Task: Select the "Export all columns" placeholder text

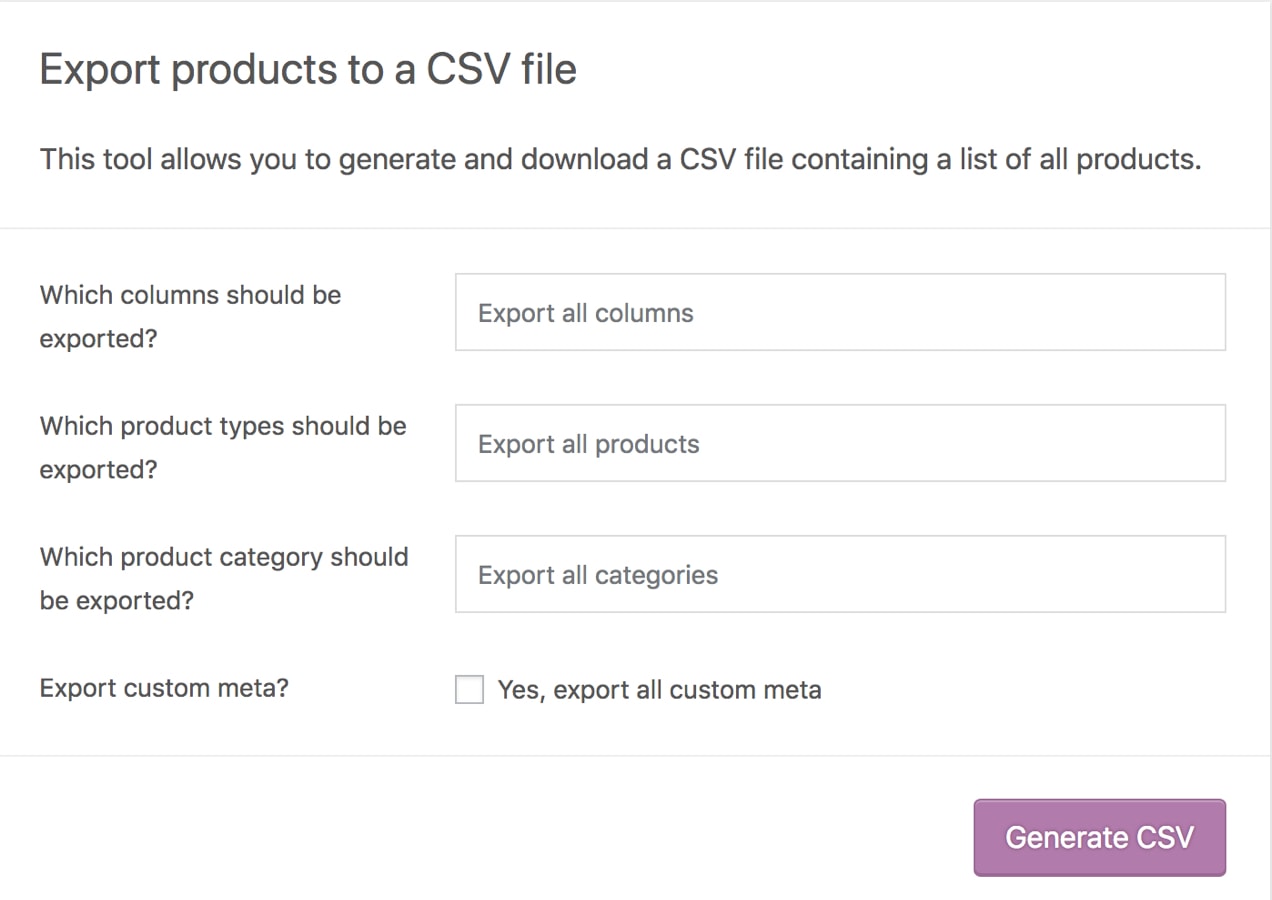Action: click(586, 313)
